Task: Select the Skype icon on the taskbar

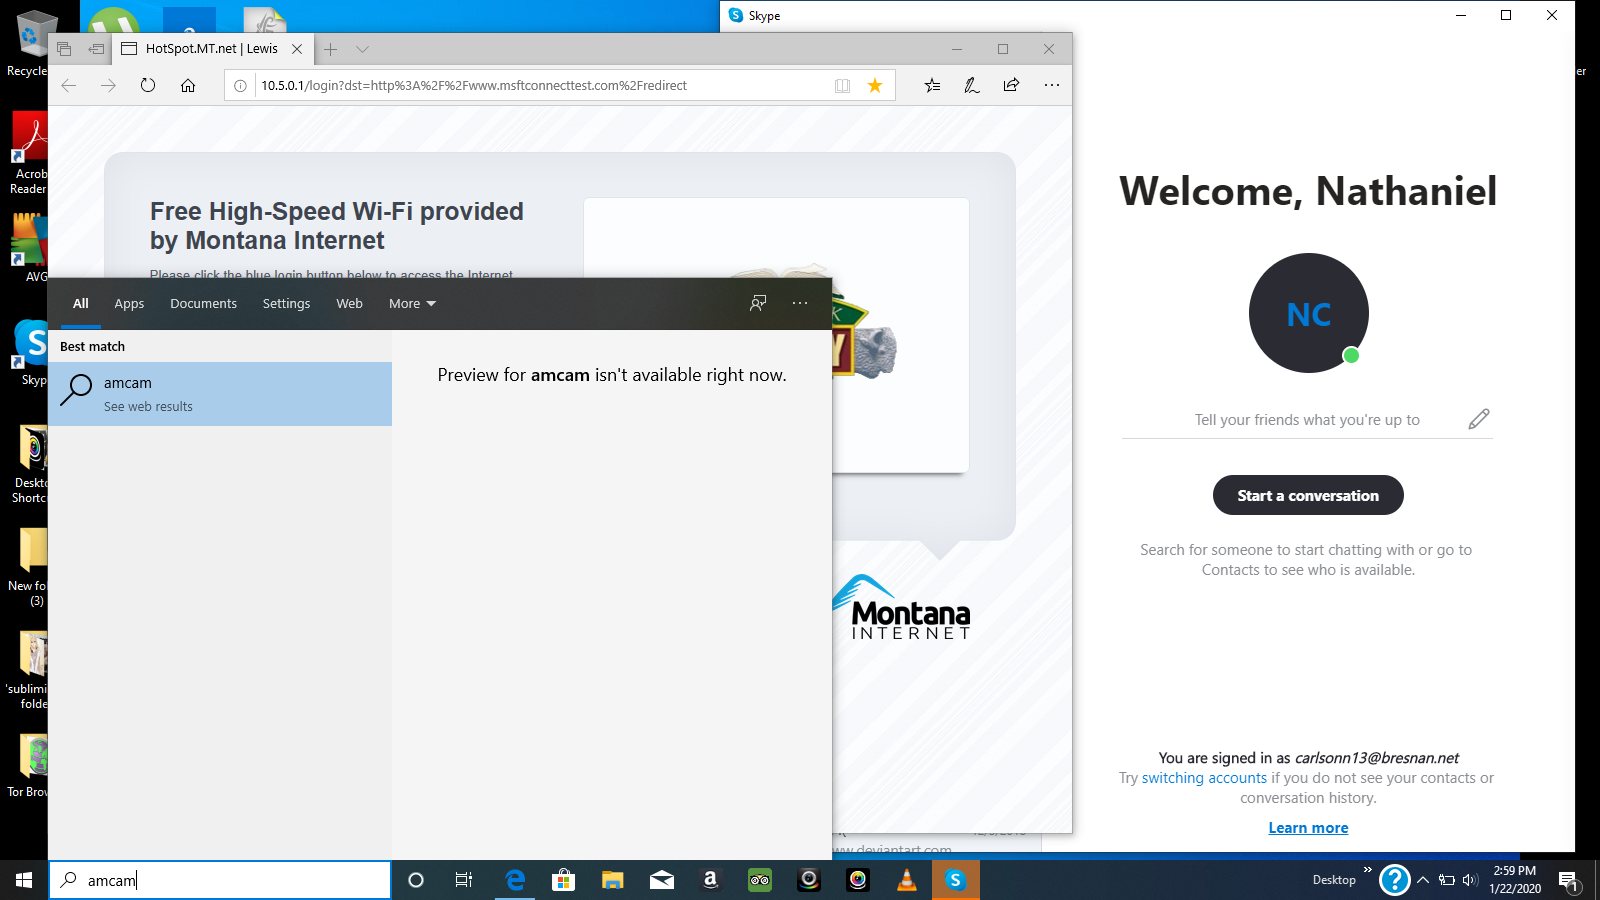Action: [956, 880]
